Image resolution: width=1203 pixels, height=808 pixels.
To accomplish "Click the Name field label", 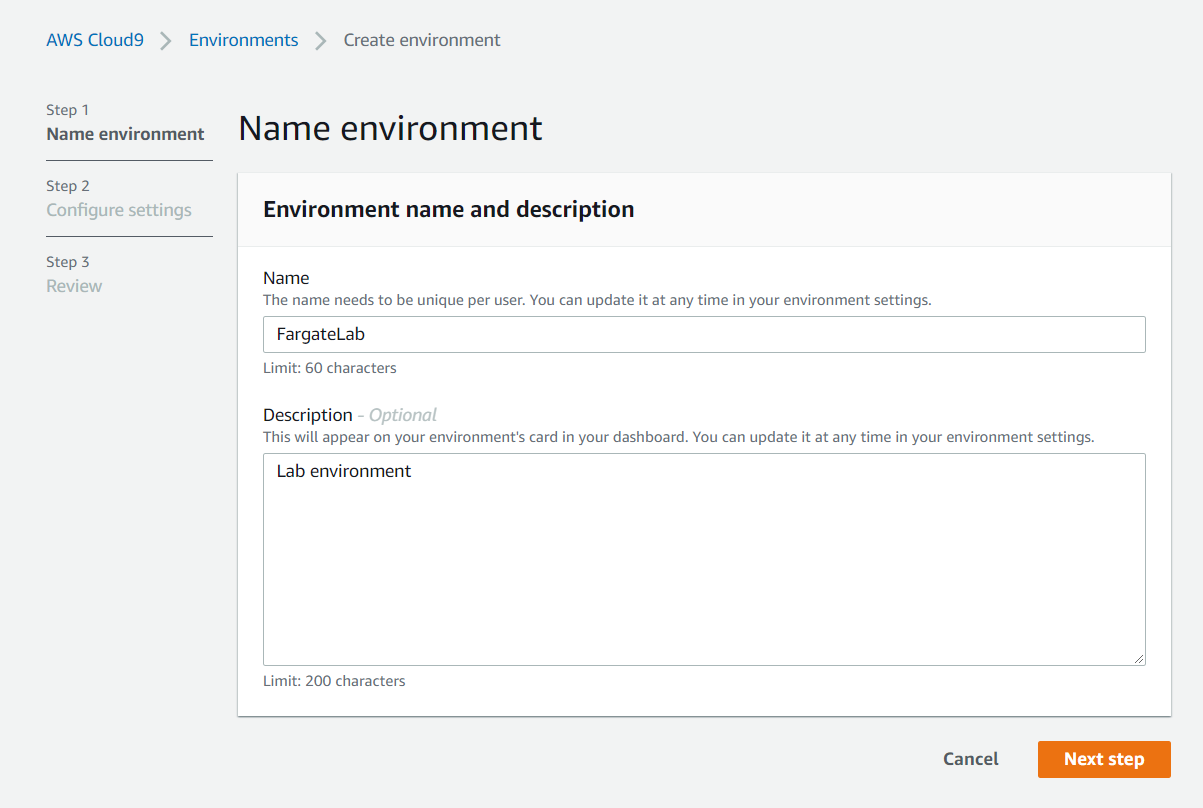I will pos(286,278).
